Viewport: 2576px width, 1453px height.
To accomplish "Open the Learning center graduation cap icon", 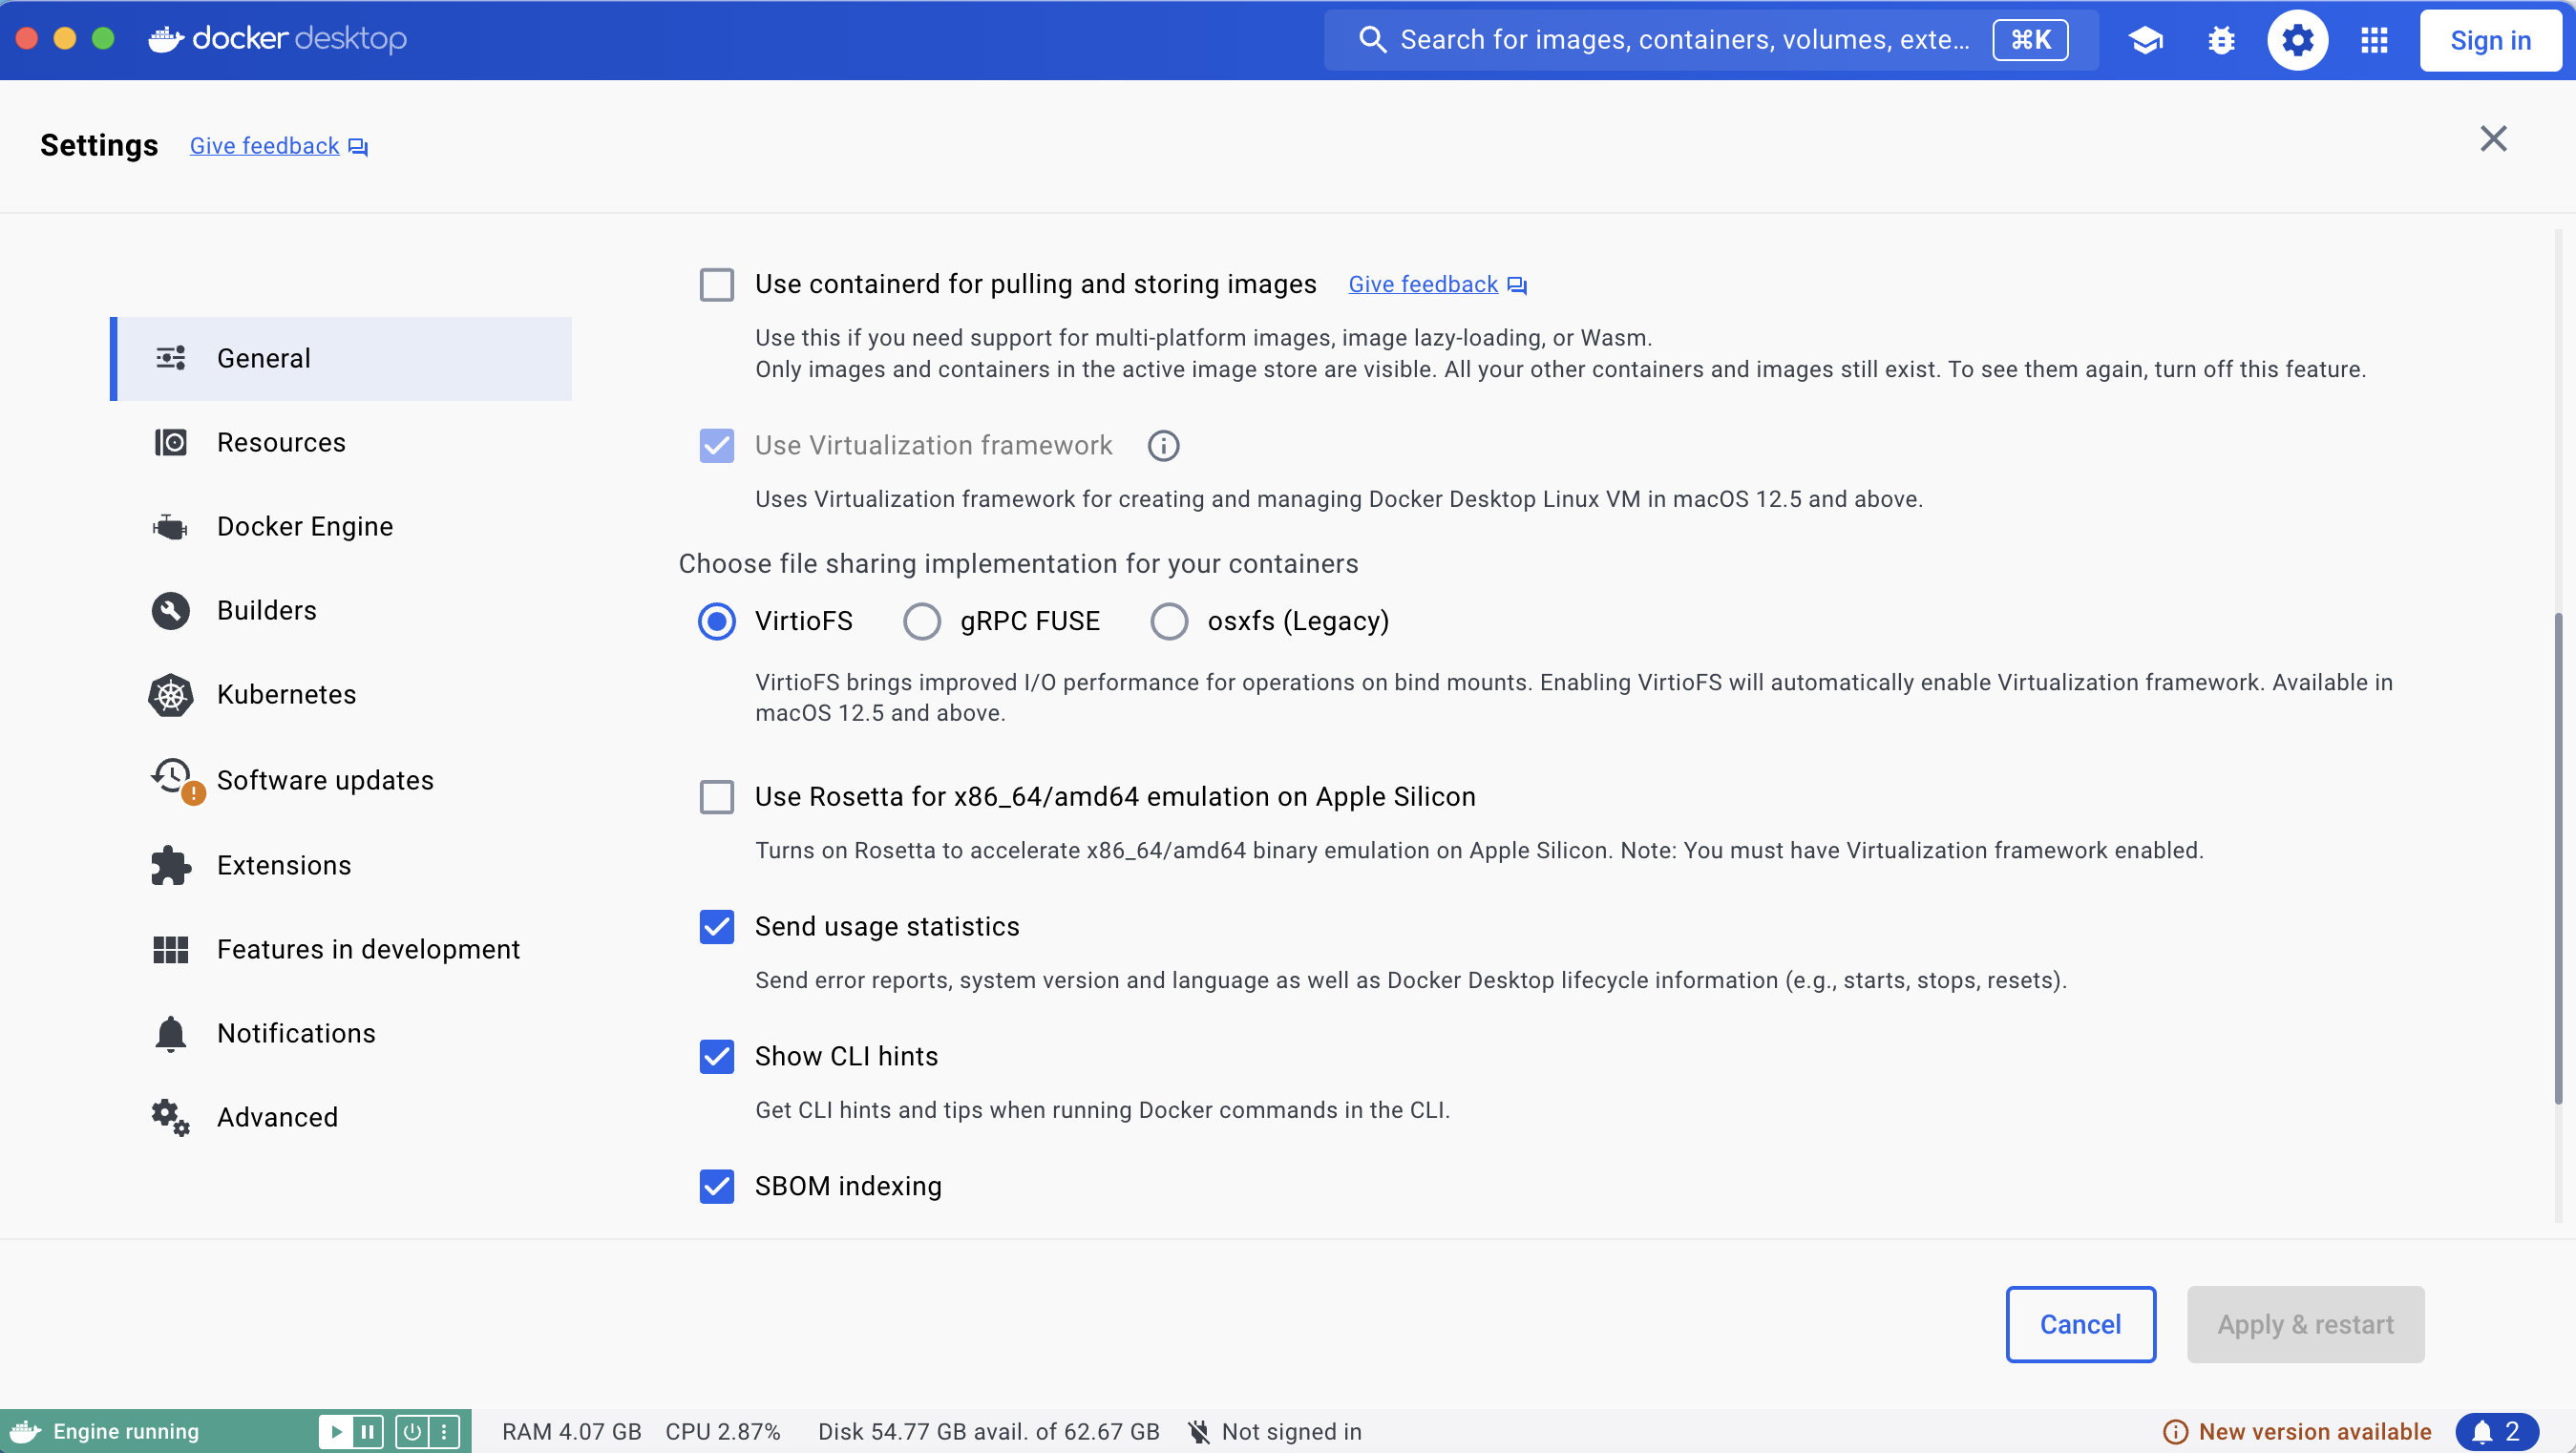I will 2145,40.
